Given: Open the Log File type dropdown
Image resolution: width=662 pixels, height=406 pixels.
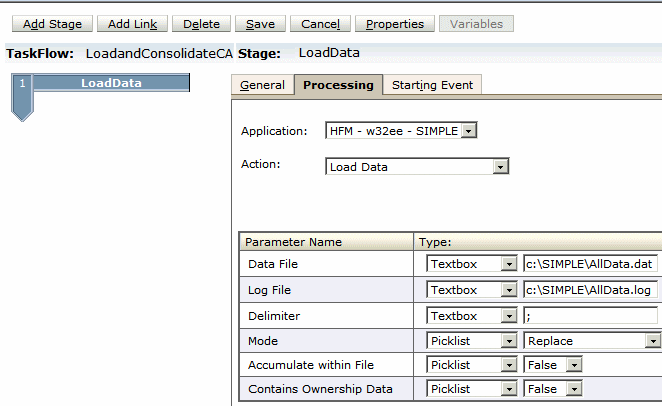Looking at the screenshot, I should click(511, 290).
